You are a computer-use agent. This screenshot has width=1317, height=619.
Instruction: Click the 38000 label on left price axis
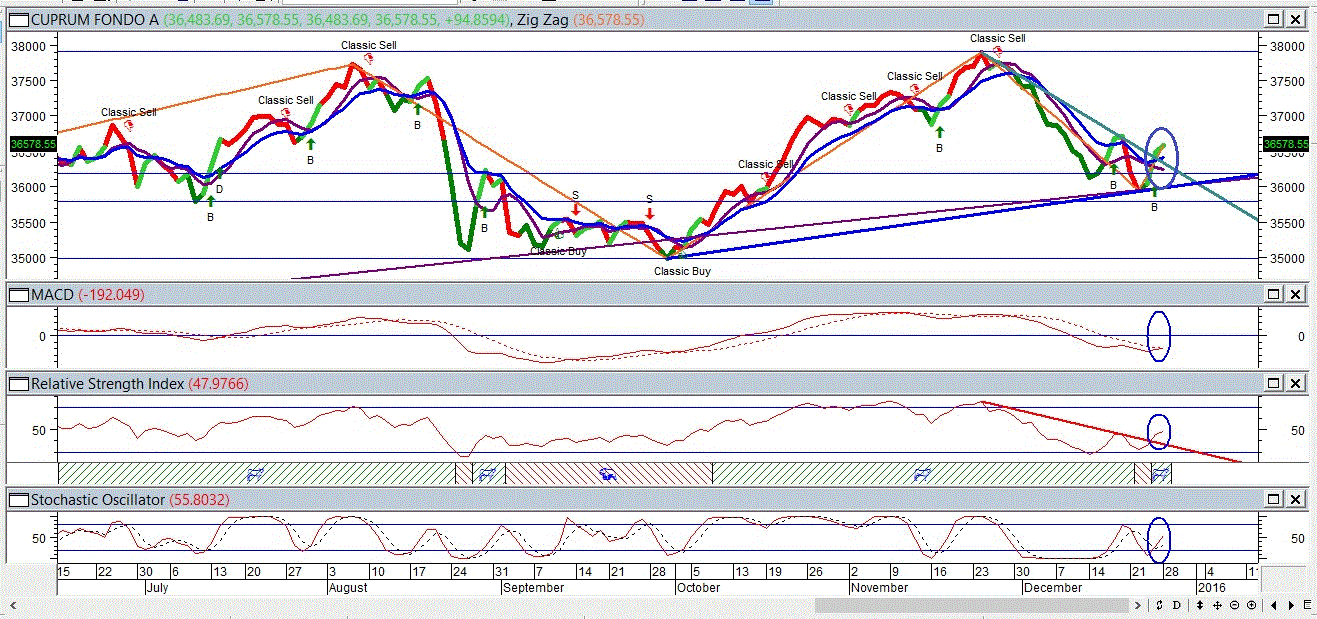pyautogui.click(x=28, y=46)
